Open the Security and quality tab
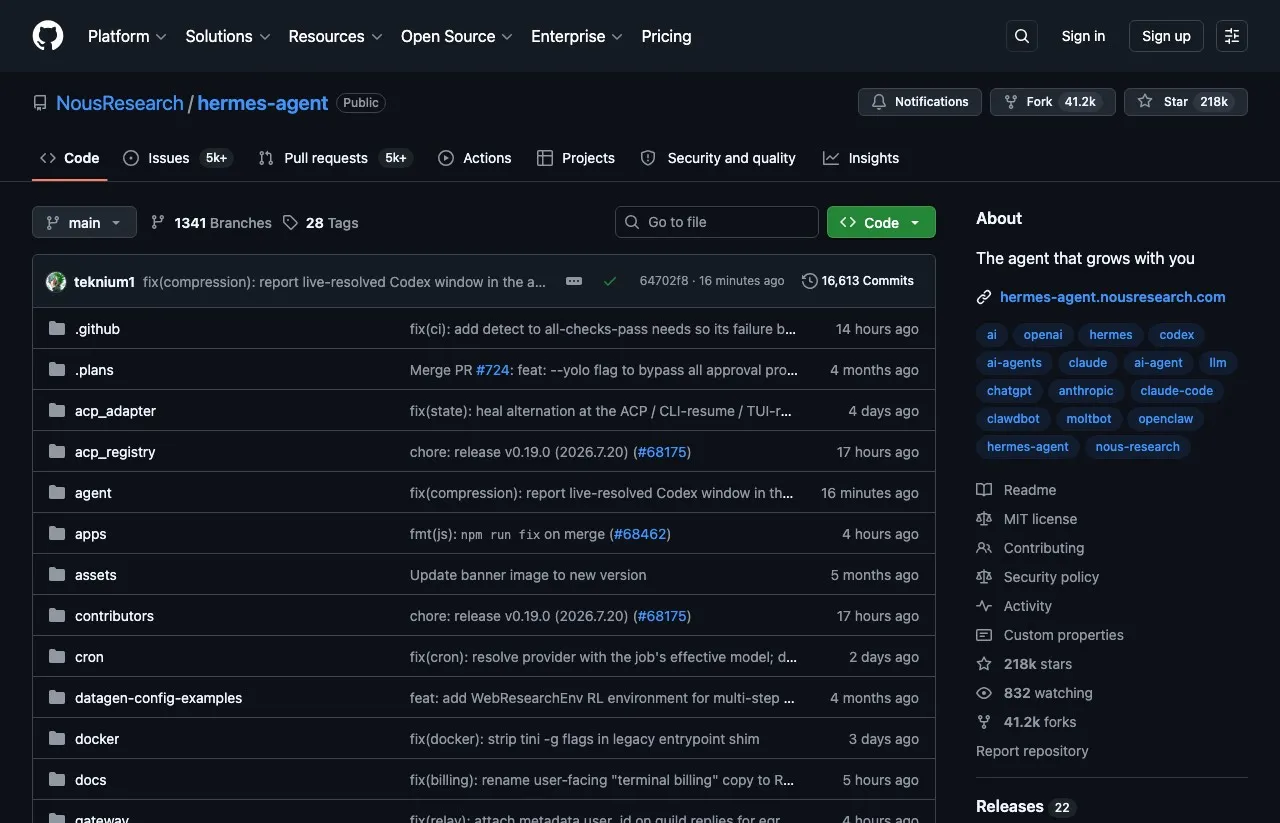This screenshot has height=823, width=1280. [718, 158]
